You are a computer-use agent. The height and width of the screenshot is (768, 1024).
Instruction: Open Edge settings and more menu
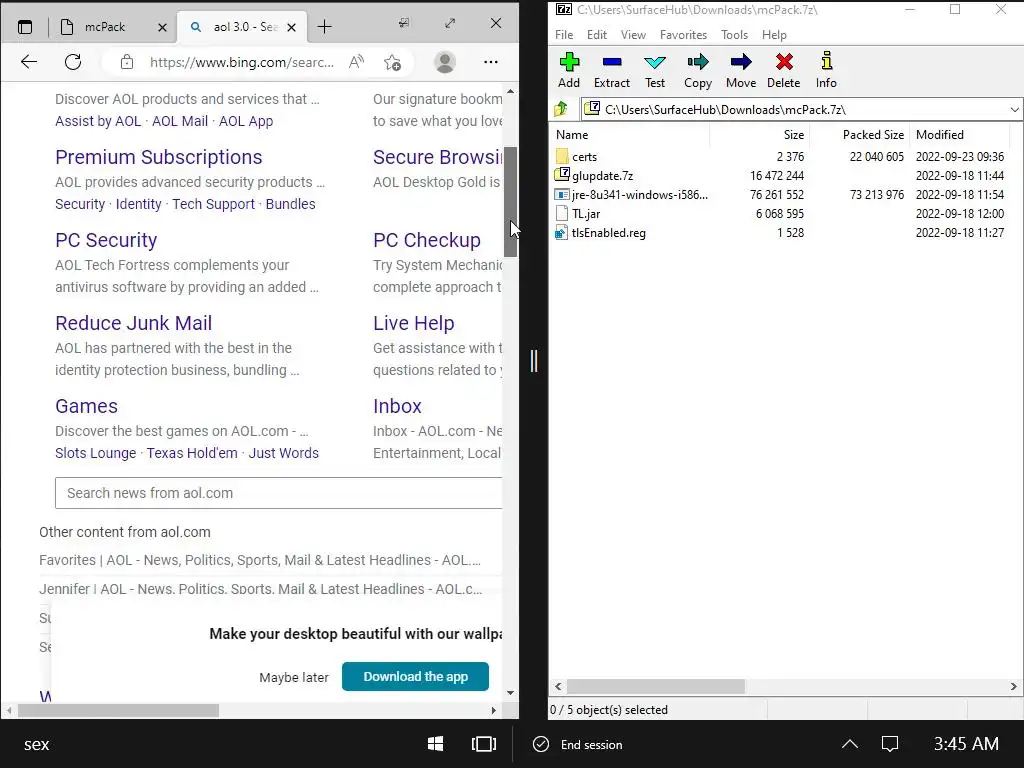490,62
